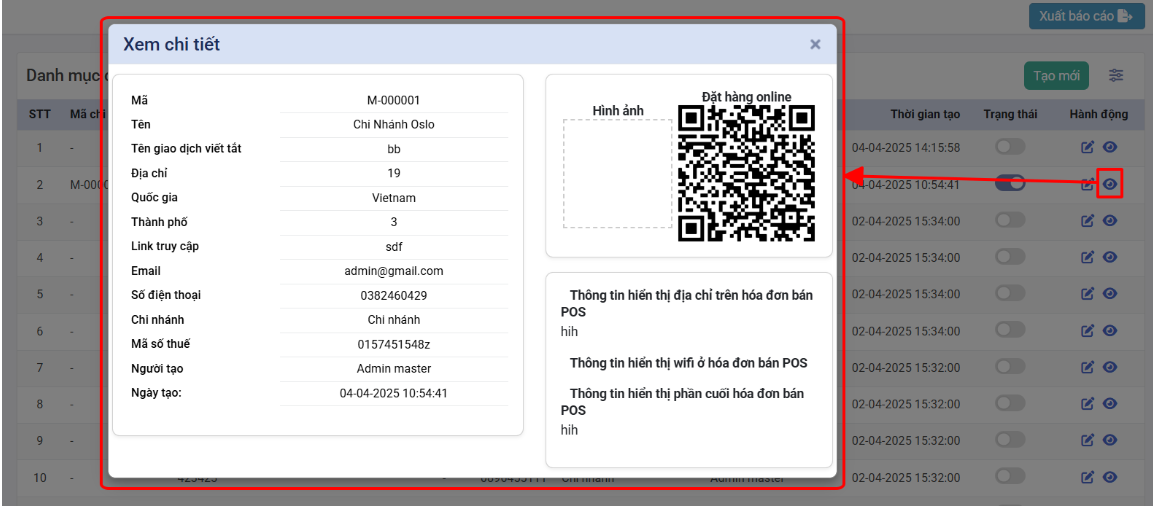The height and width of the screenshot is (508, 1153).
Task: Click the Đặt hàng online QR code
Action: coord(746,173)
